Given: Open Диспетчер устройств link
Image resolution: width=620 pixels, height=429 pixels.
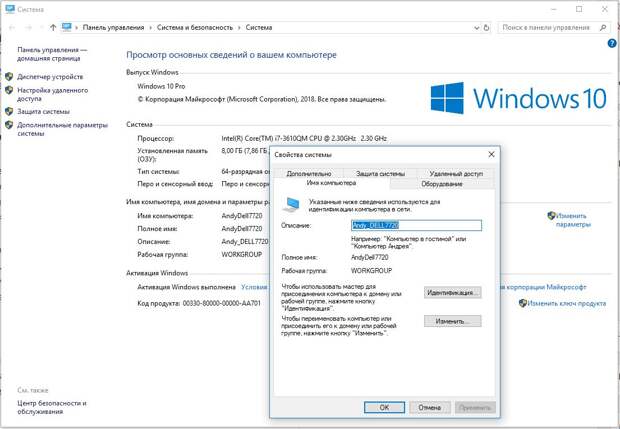Looking at the screenshot, I should tap(50, 77).
